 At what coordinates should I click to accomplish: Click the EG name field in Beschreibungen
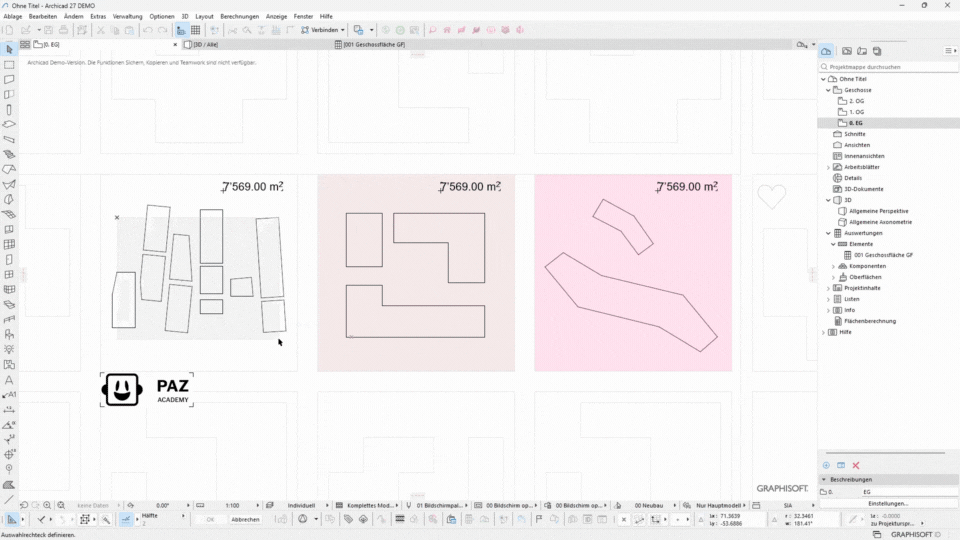click(909, 492)
